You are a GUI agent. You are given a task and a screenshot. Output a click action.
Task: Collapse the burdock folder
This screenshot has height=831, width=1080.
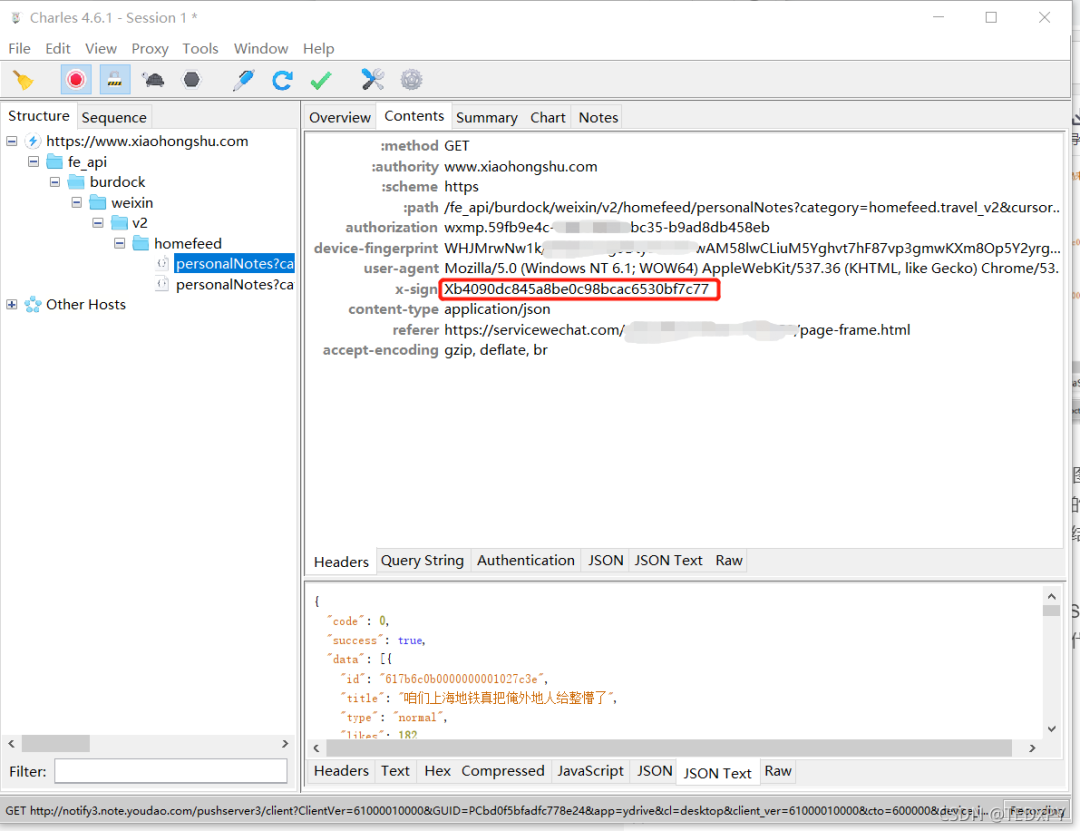55,182
